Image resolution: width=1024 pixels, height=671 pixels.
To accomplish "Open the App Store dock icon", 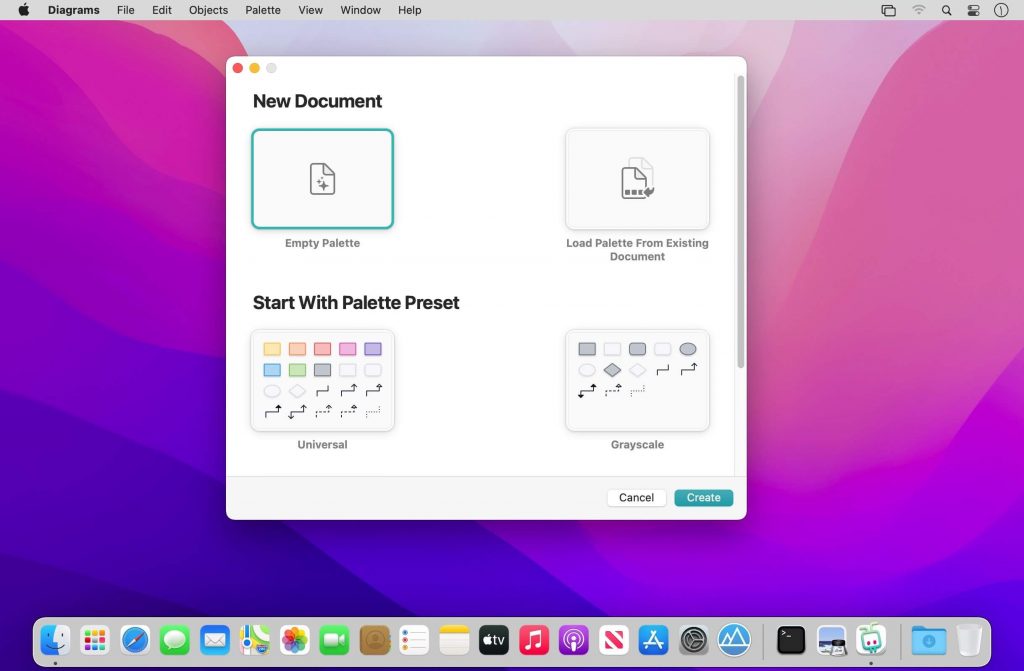I will pos(653,639).
